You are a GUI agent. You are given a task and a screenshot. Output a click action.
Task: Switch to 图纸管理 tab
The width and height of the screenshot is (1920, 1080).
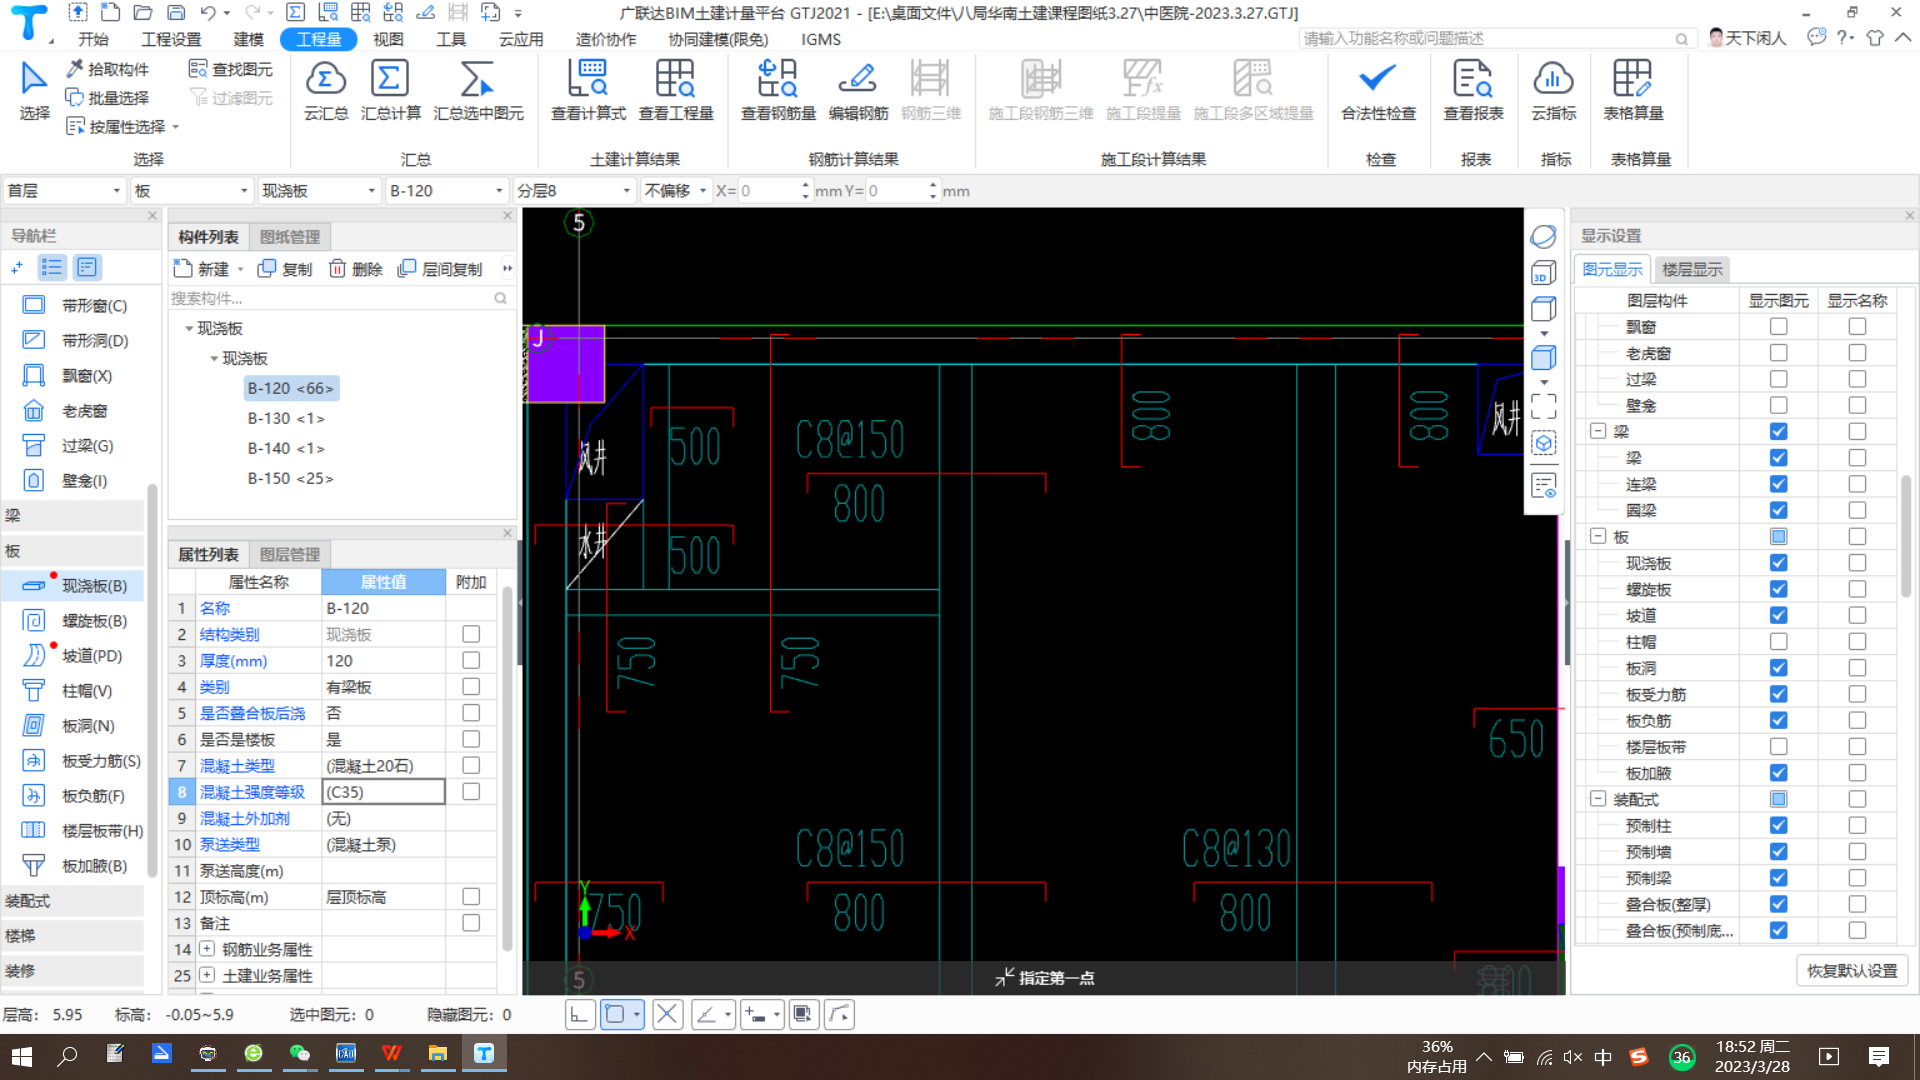pyautogui.click(x=289, y=237)
